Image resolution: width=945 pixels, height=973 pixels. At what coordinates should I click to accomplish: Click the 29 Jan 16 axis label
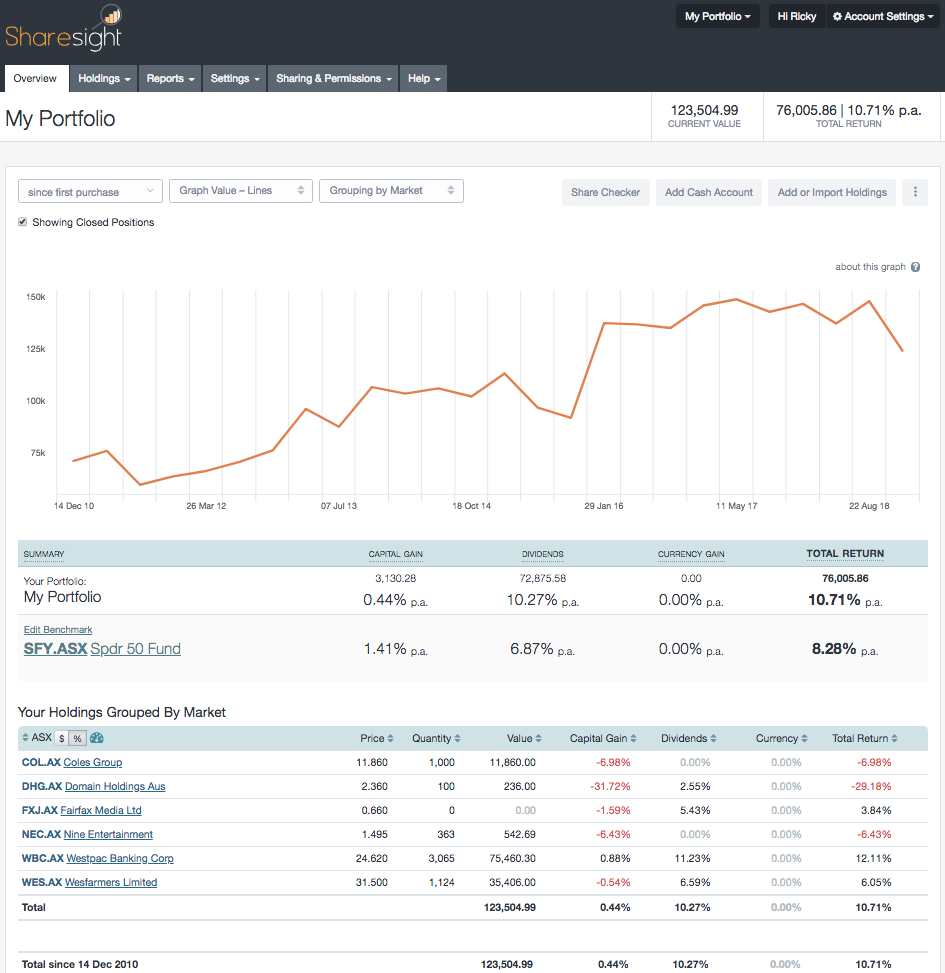pos(604,506)
